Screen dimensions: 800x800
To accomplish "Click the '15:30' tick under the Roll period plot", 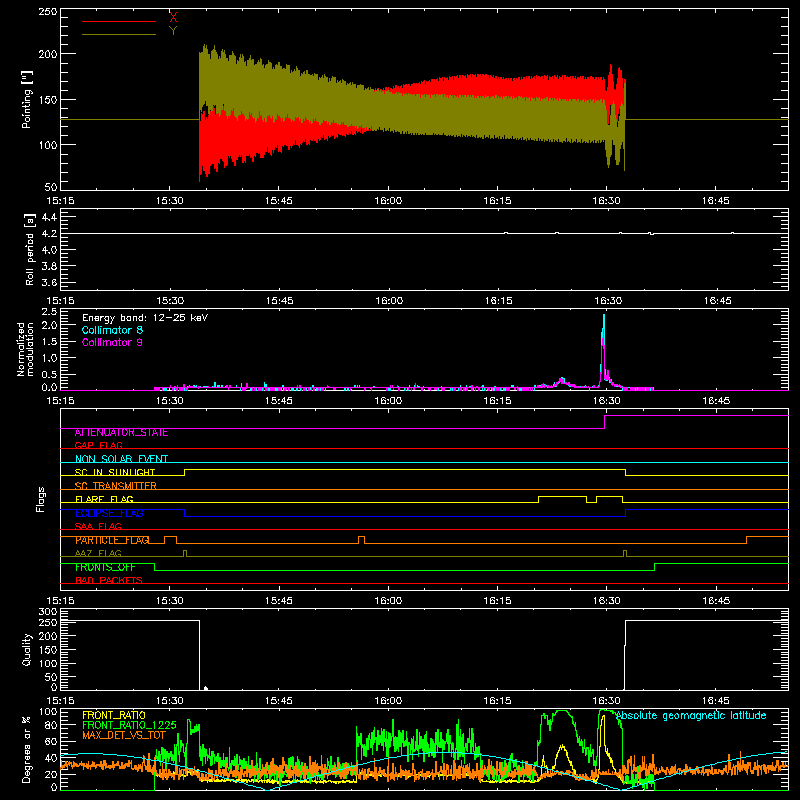I will 170,301.
